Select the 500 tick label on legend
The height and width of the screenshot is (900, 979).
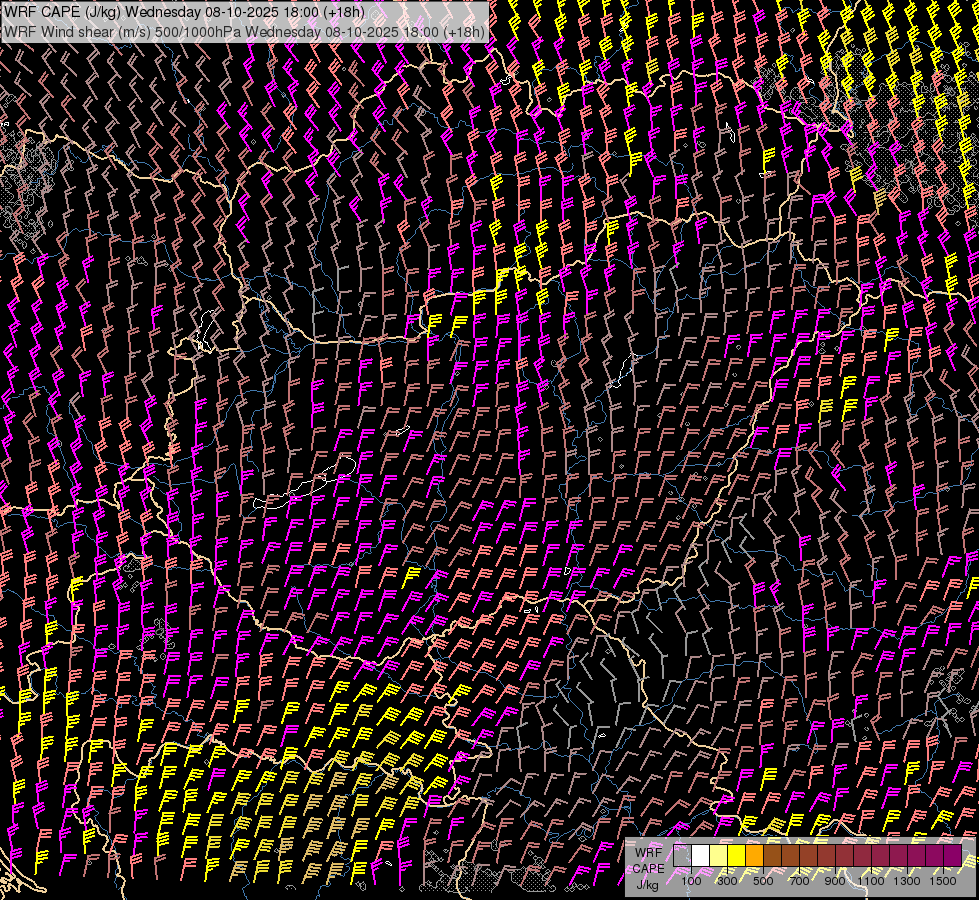pos(763,880)
